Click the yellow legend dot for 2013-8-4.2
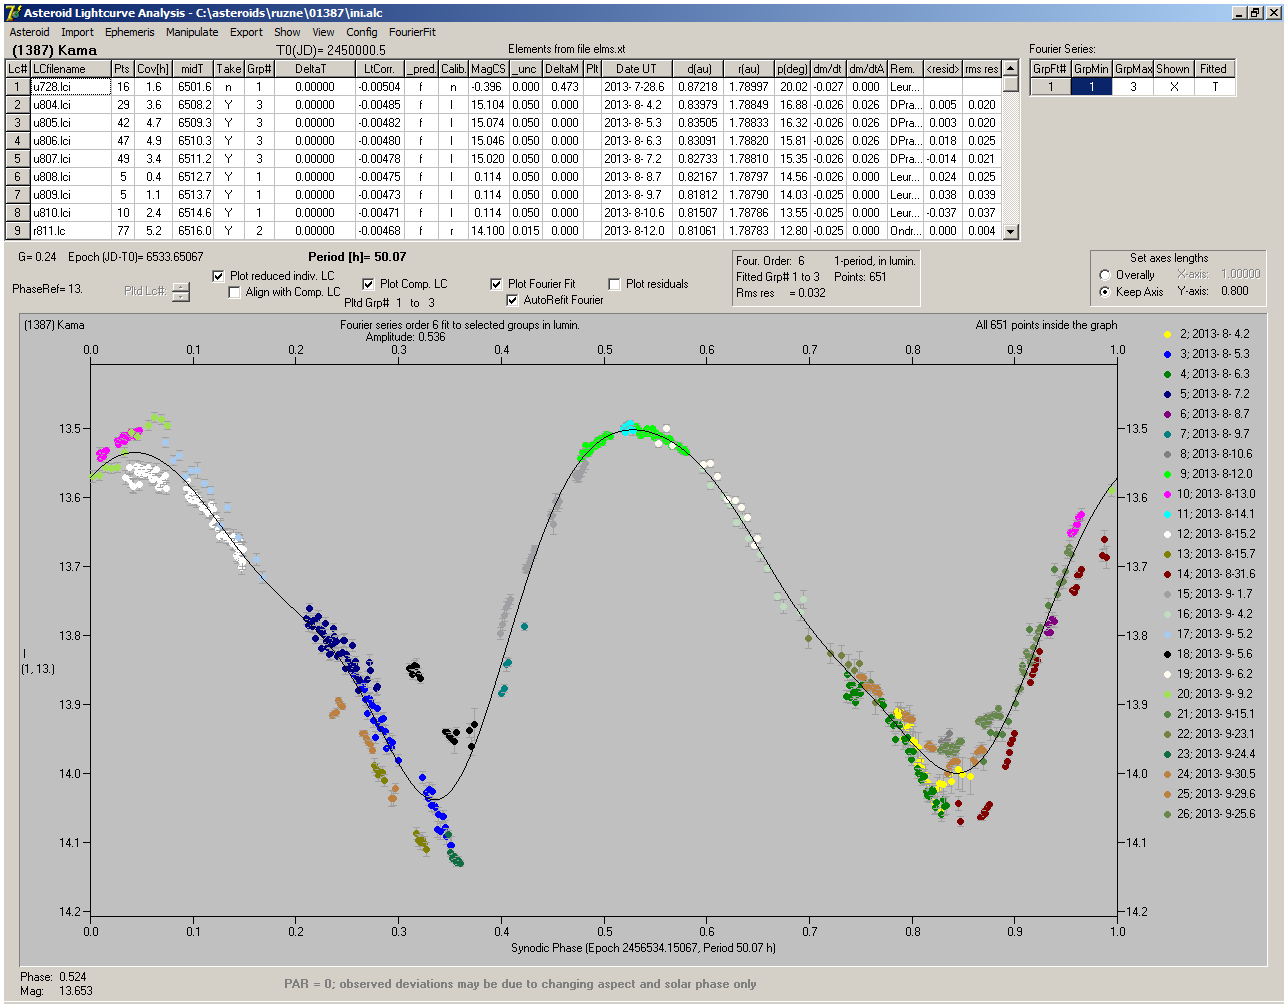1288x1004 pixels. [1167, 334]
